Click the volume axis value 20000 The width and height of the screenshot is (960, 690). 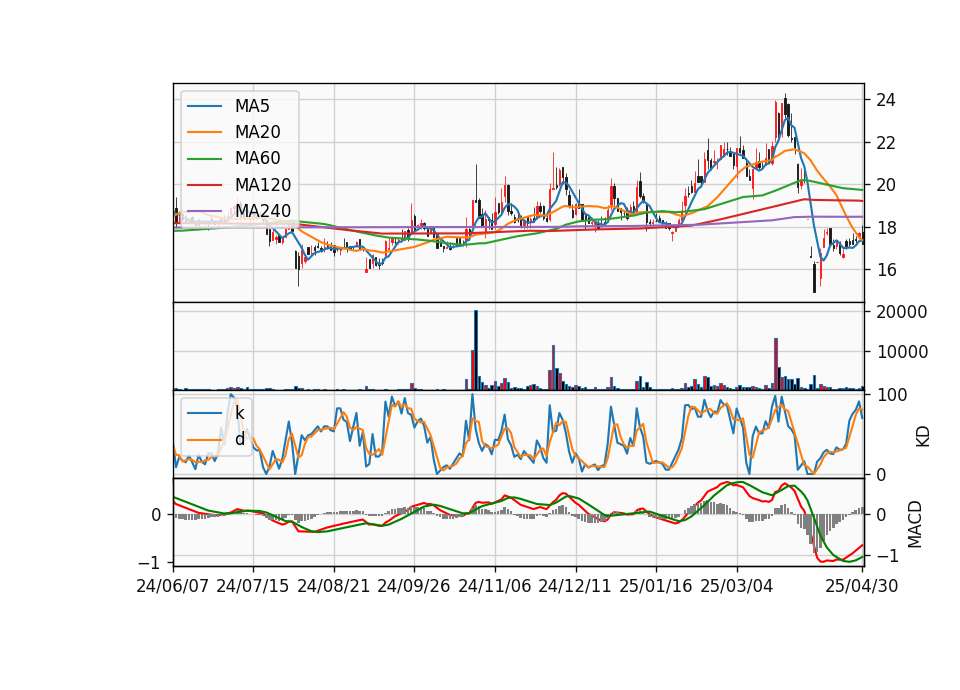(x=902, y=312)
